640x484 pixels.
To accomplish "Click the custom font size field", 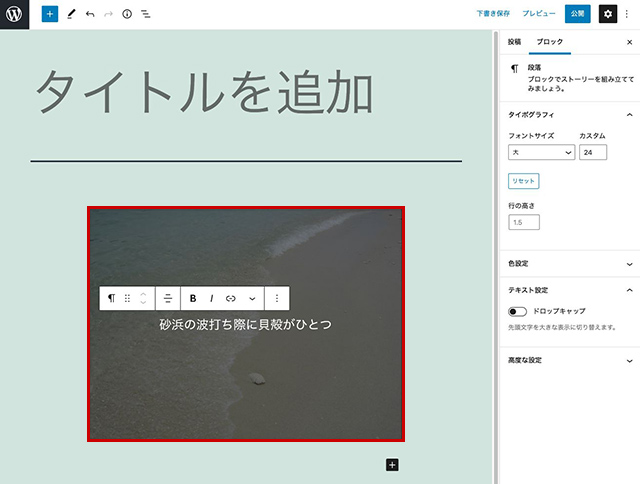I will [x=593, y=152].
